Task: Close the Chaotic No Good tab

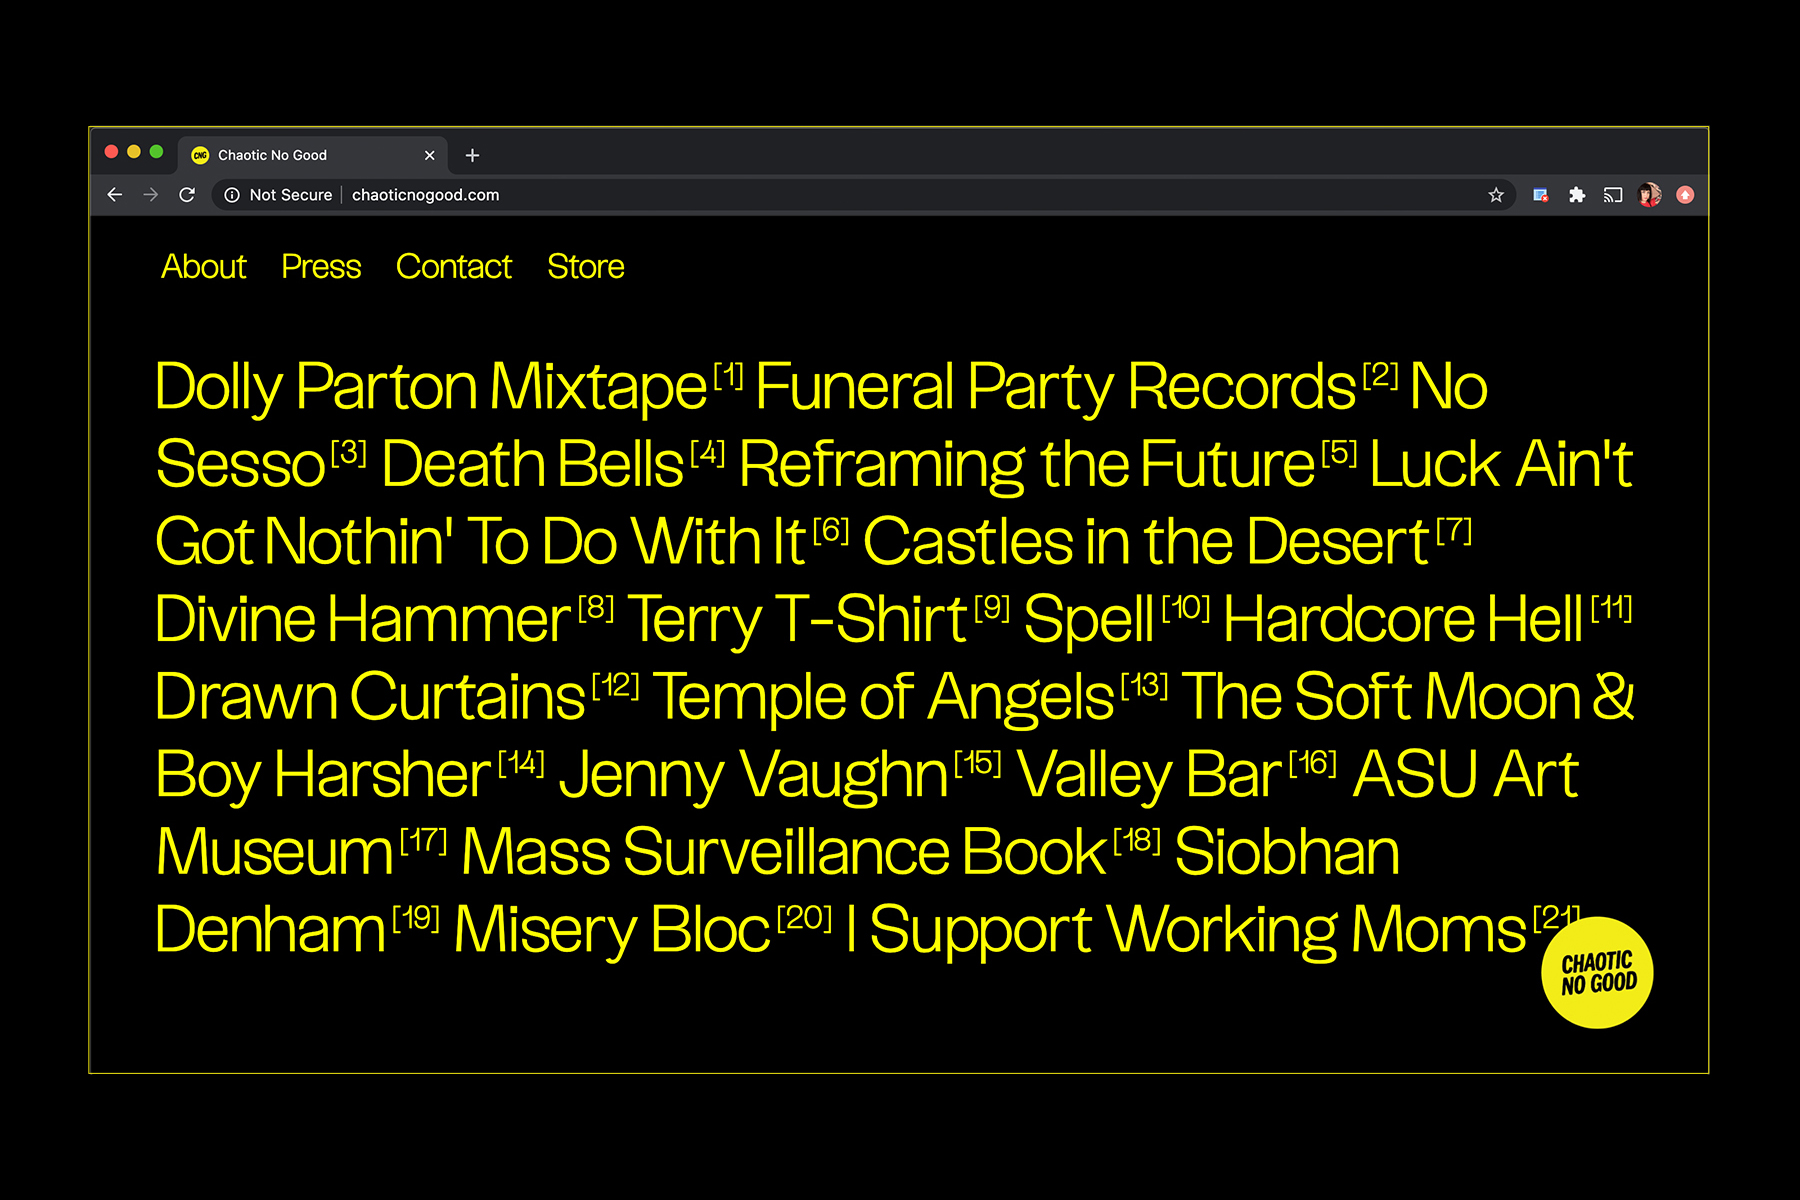Action: 430,155
